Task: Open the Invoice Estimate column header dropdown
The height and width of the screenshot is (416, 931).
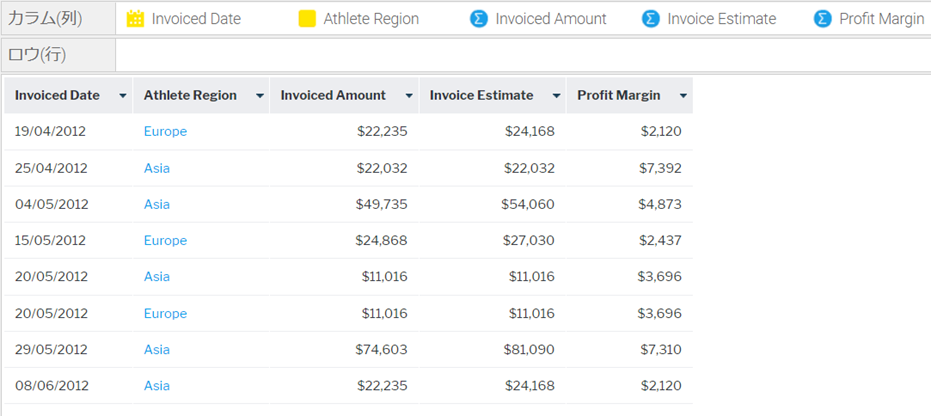Action: (555, 96)
